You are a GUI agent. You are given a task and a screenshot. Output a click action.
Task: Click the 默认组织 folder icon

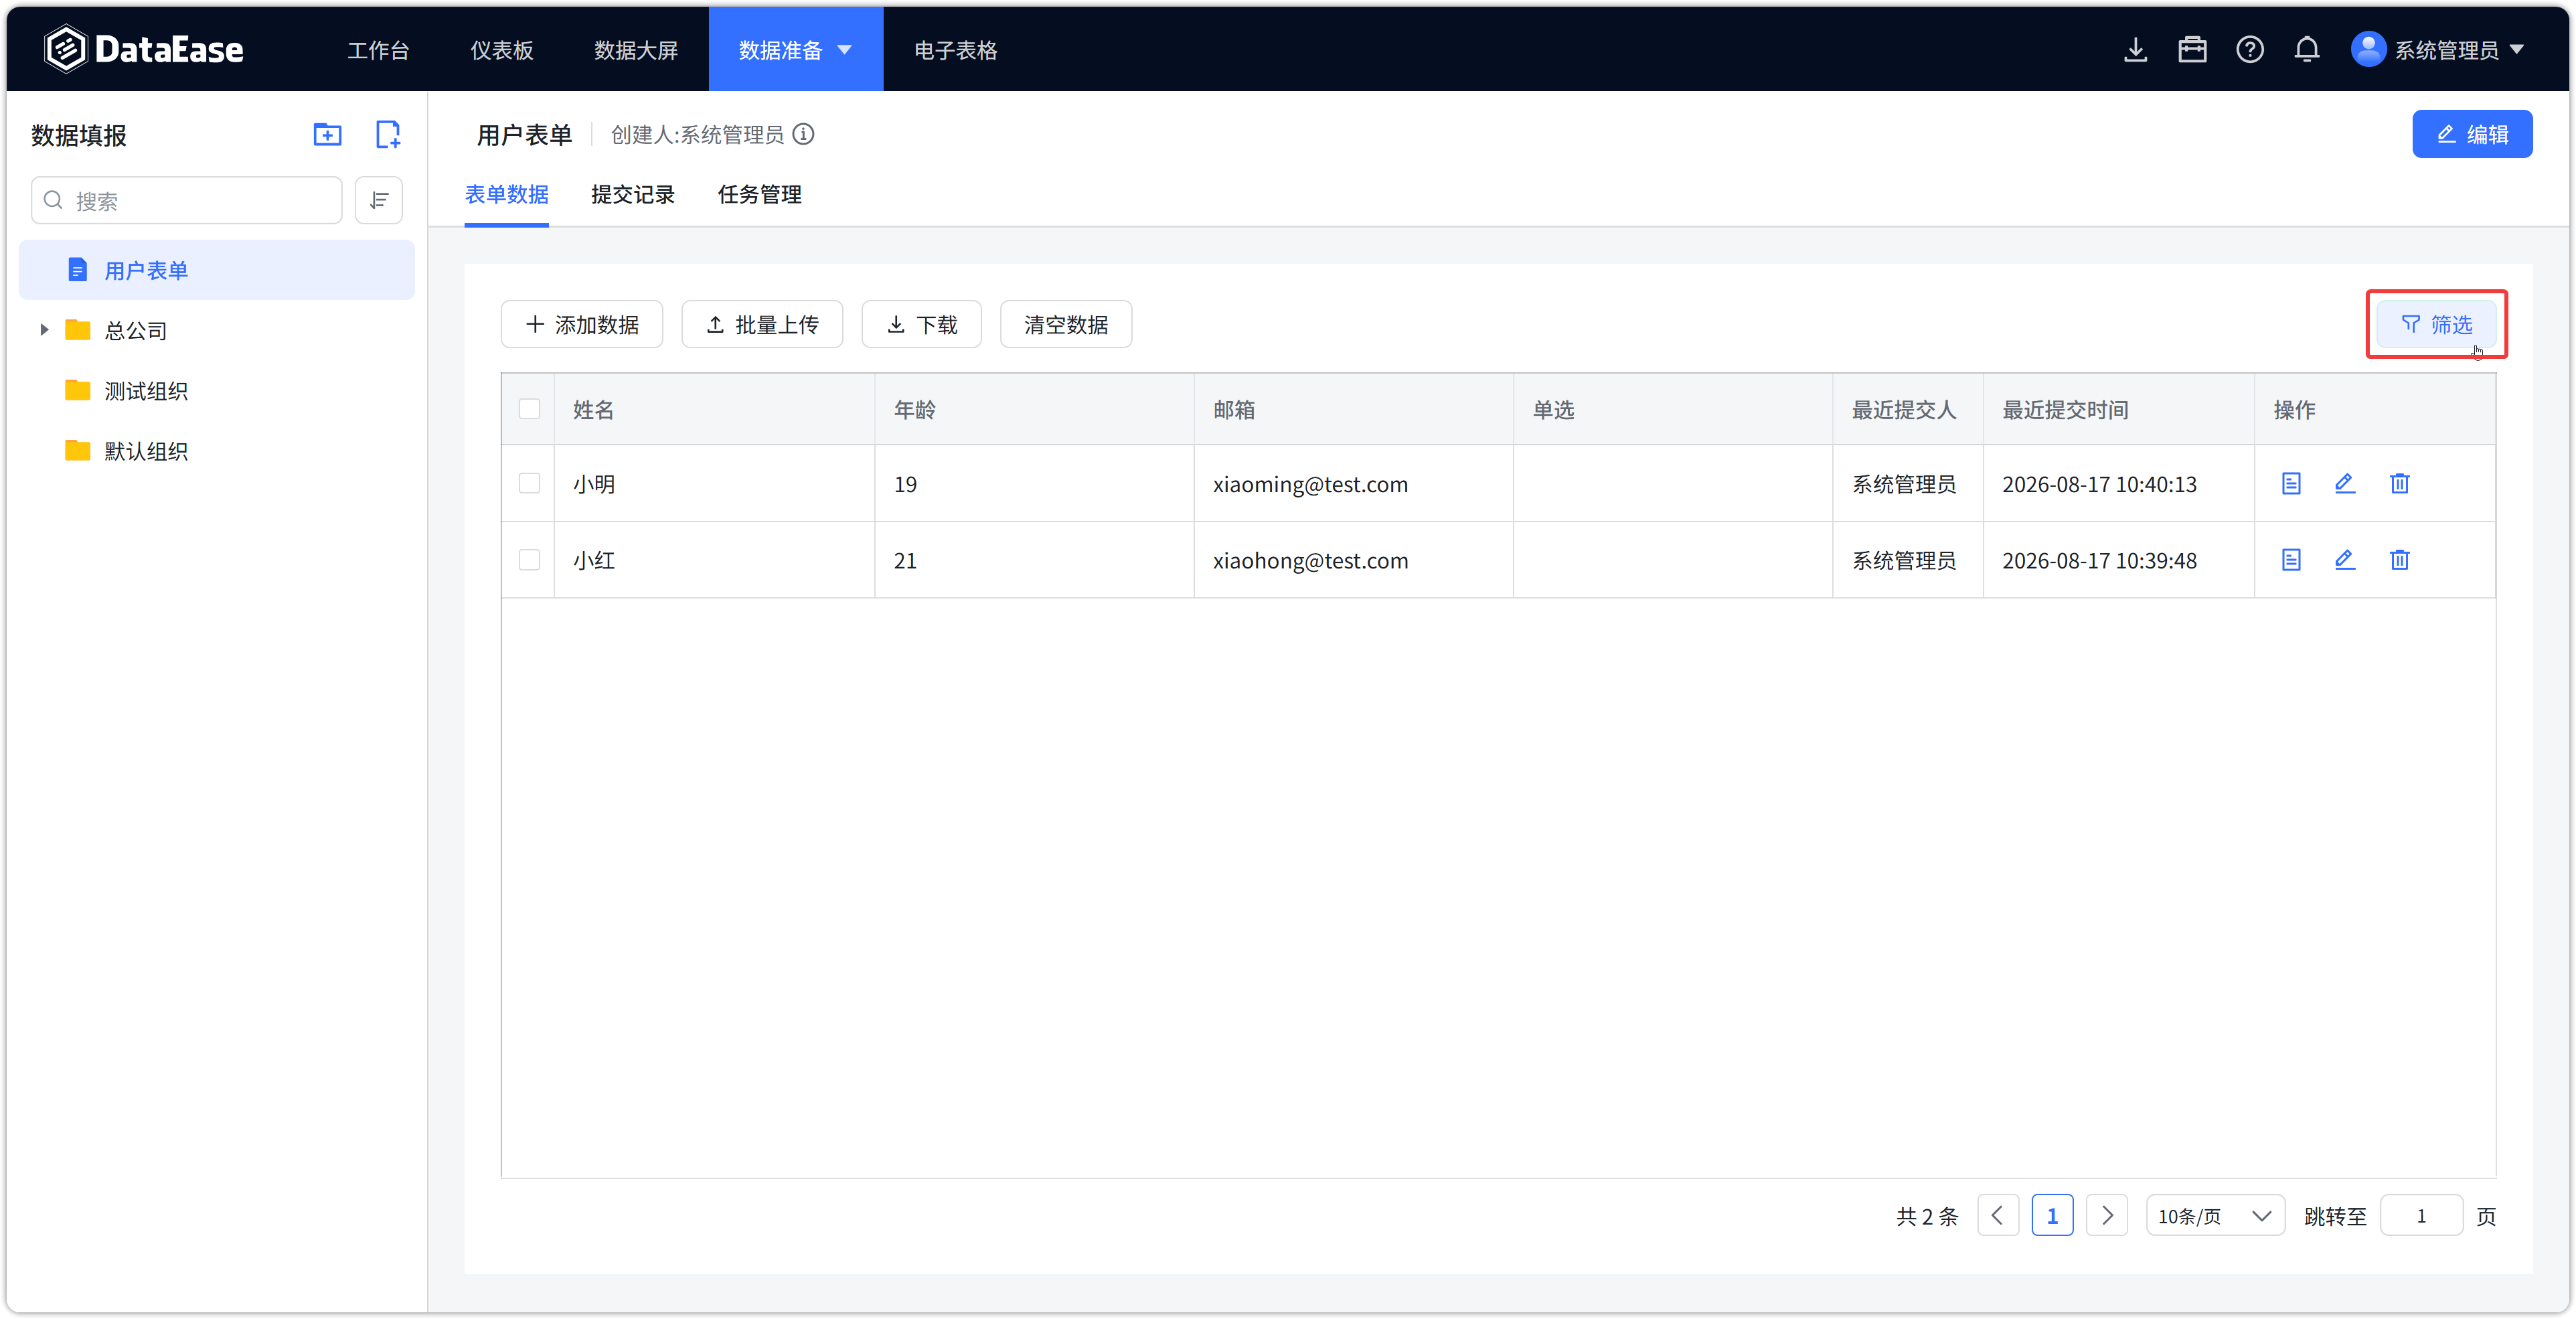point(77,450)
